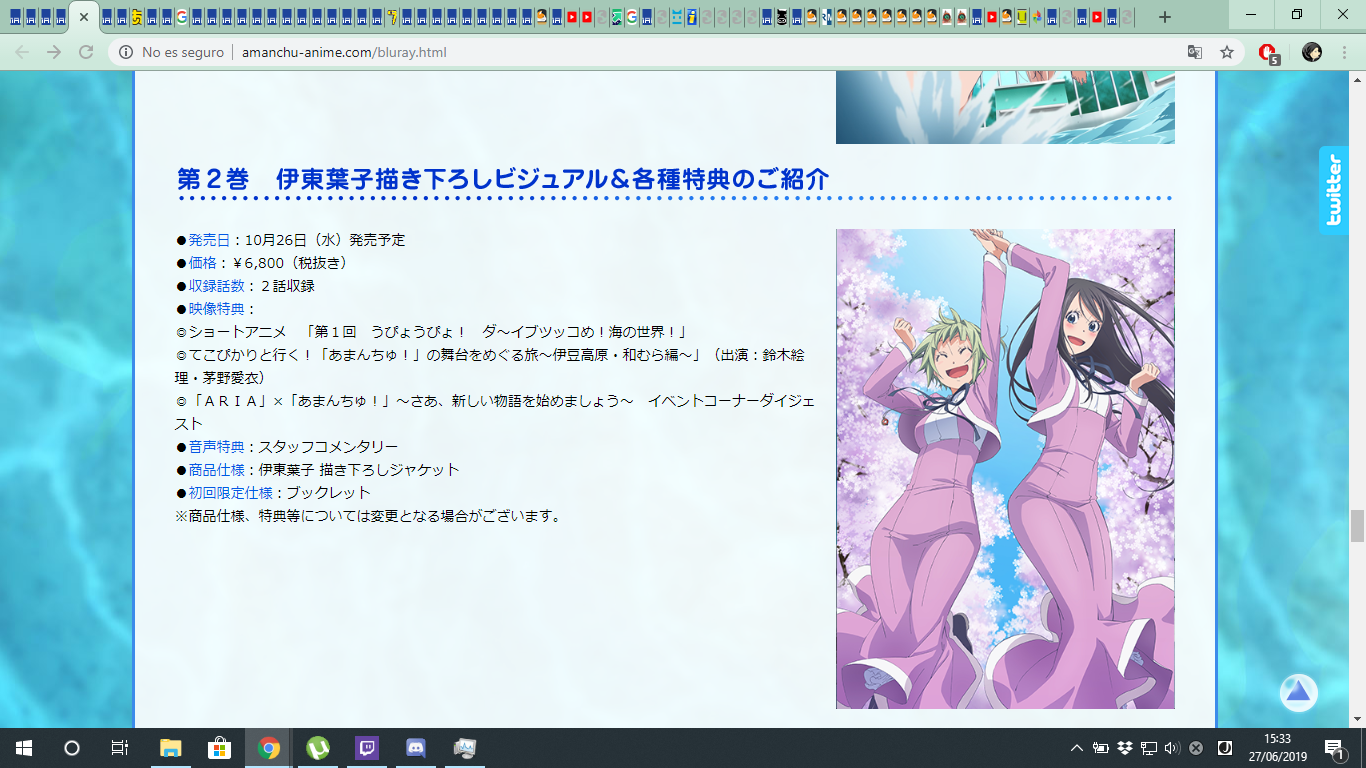
Task: Click the Volume 2 cherry blossom illustration
Action: click(x=1005, y=468)
